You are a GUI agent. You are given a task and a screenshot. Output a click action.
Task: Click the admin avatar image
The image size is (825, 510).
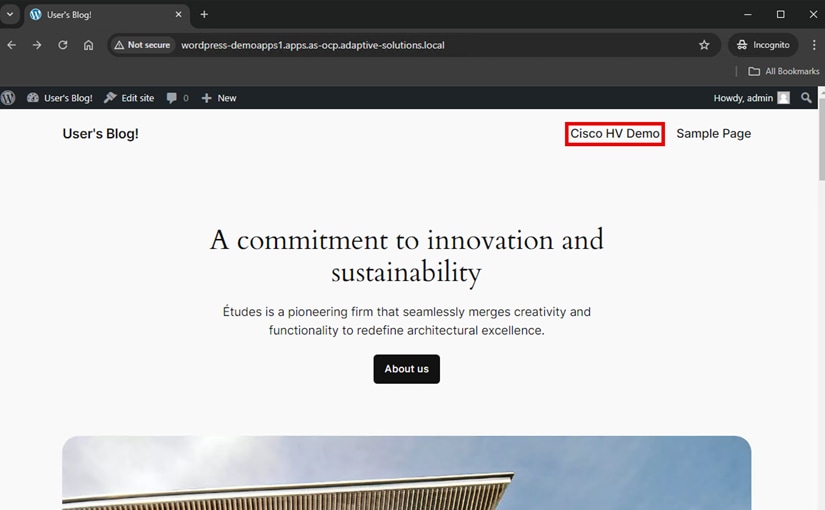tap(783, 98)
